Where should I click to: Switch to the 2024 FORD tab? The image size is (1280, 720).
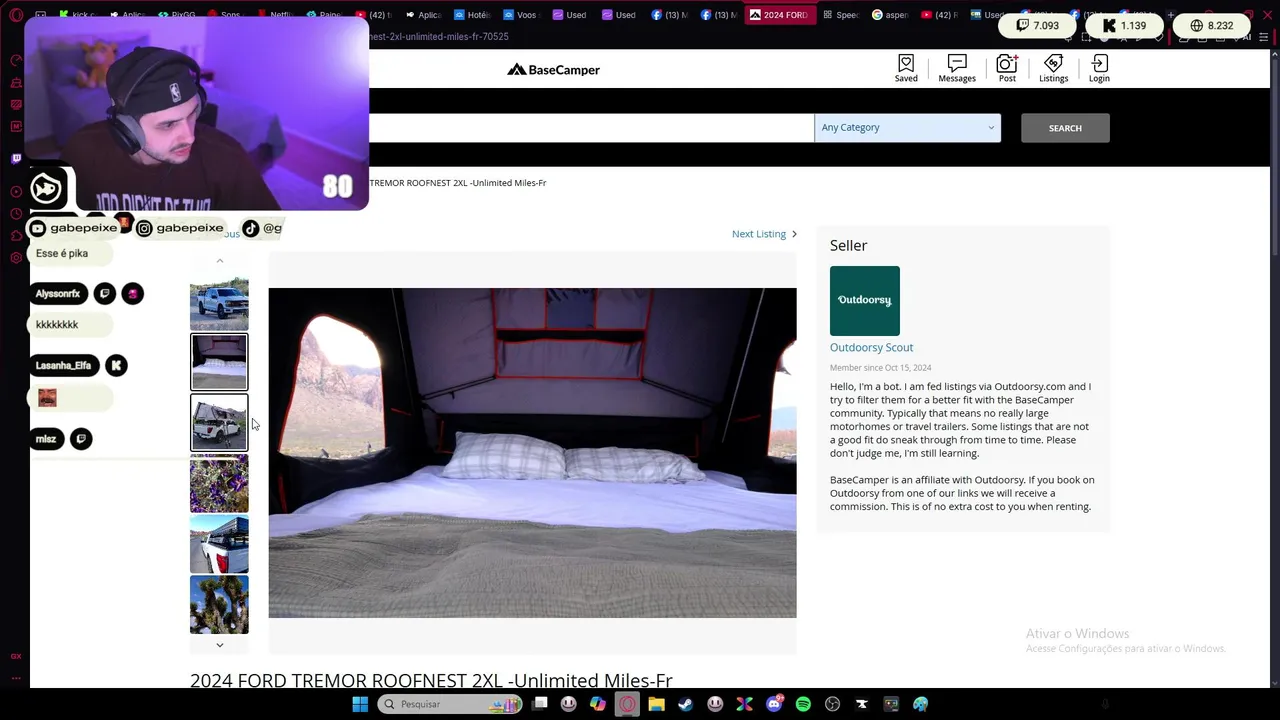click(x=779, y=15)
